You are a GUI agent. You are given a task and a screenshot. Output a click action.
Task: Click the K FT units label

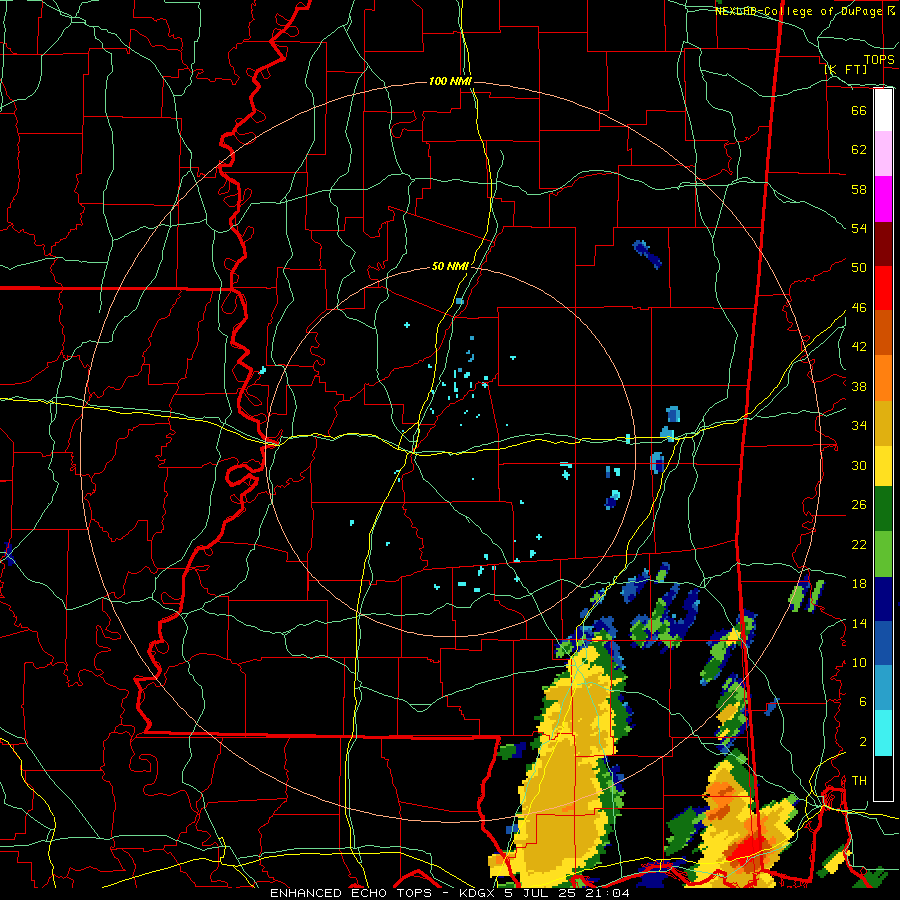[846, 69]
